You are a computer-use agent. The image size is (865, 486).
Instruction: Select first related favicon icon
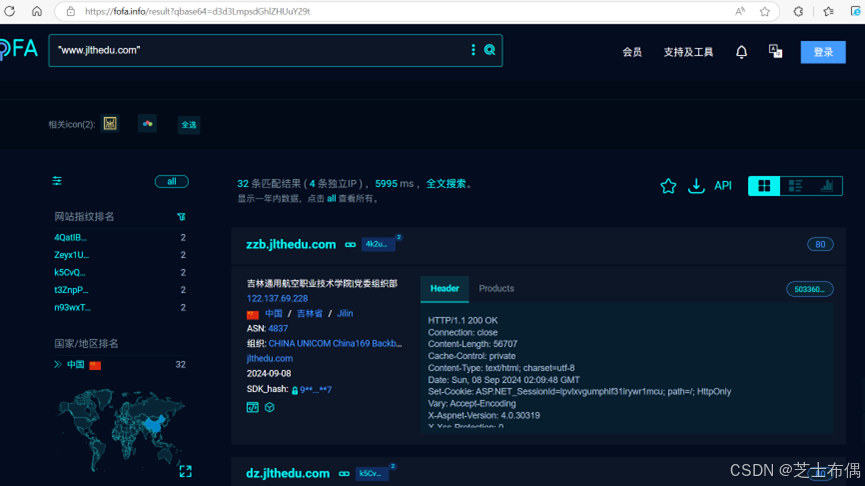click(x=110, y=124)
